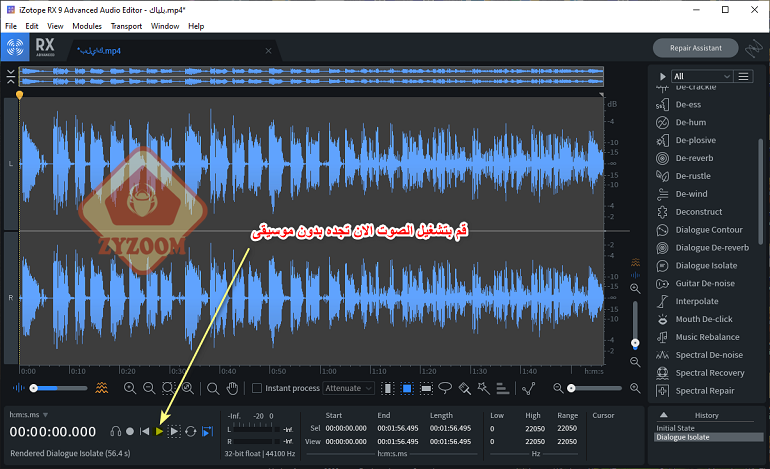Viewport: 770px width, 469px height.
Task: Adjust the horizontal zoom slider
Action: [x=596, y=388]
